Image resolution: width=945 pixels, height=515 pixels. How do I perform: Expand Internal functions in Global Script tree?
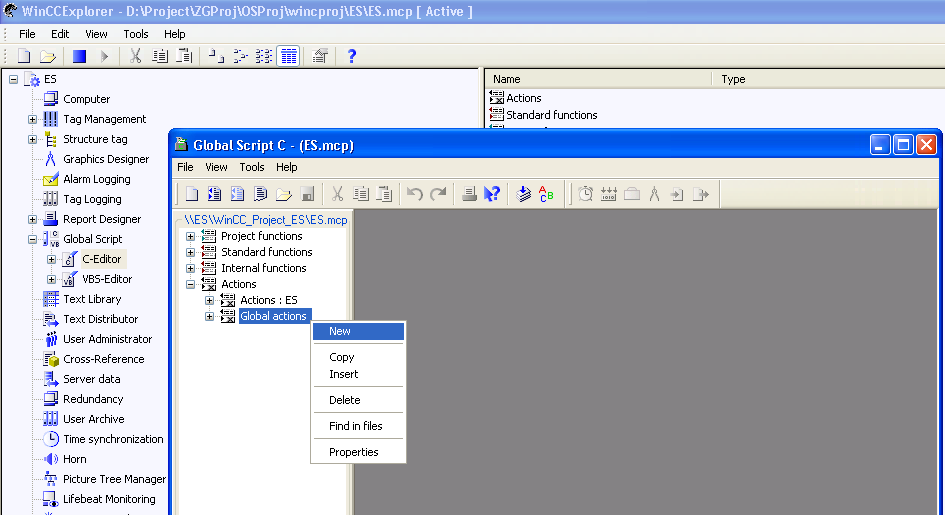point(190,268)
